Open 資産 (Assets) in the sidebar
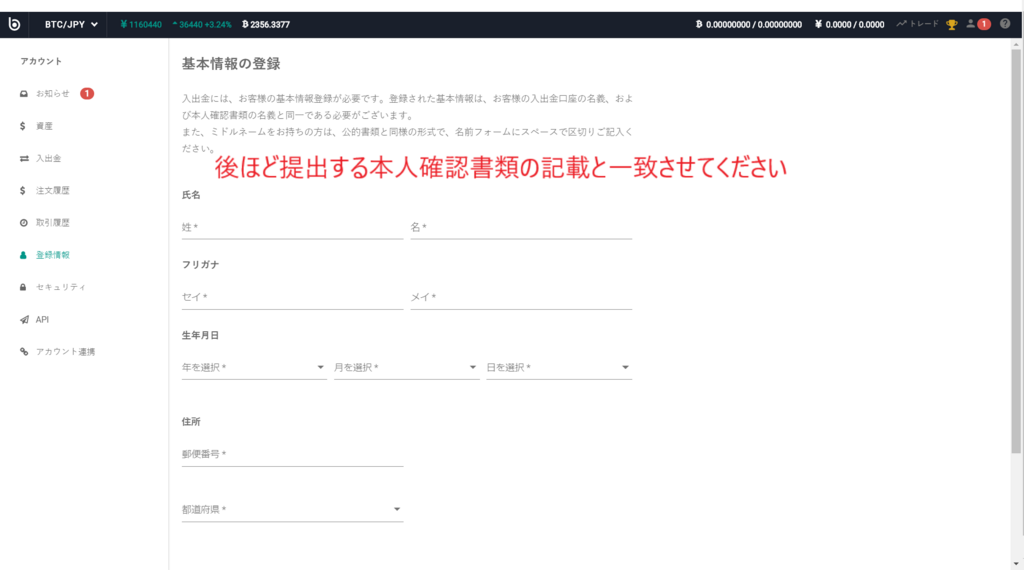Image resolution: width=1024 pixels, height=570 pixels. tap(43, 126)
